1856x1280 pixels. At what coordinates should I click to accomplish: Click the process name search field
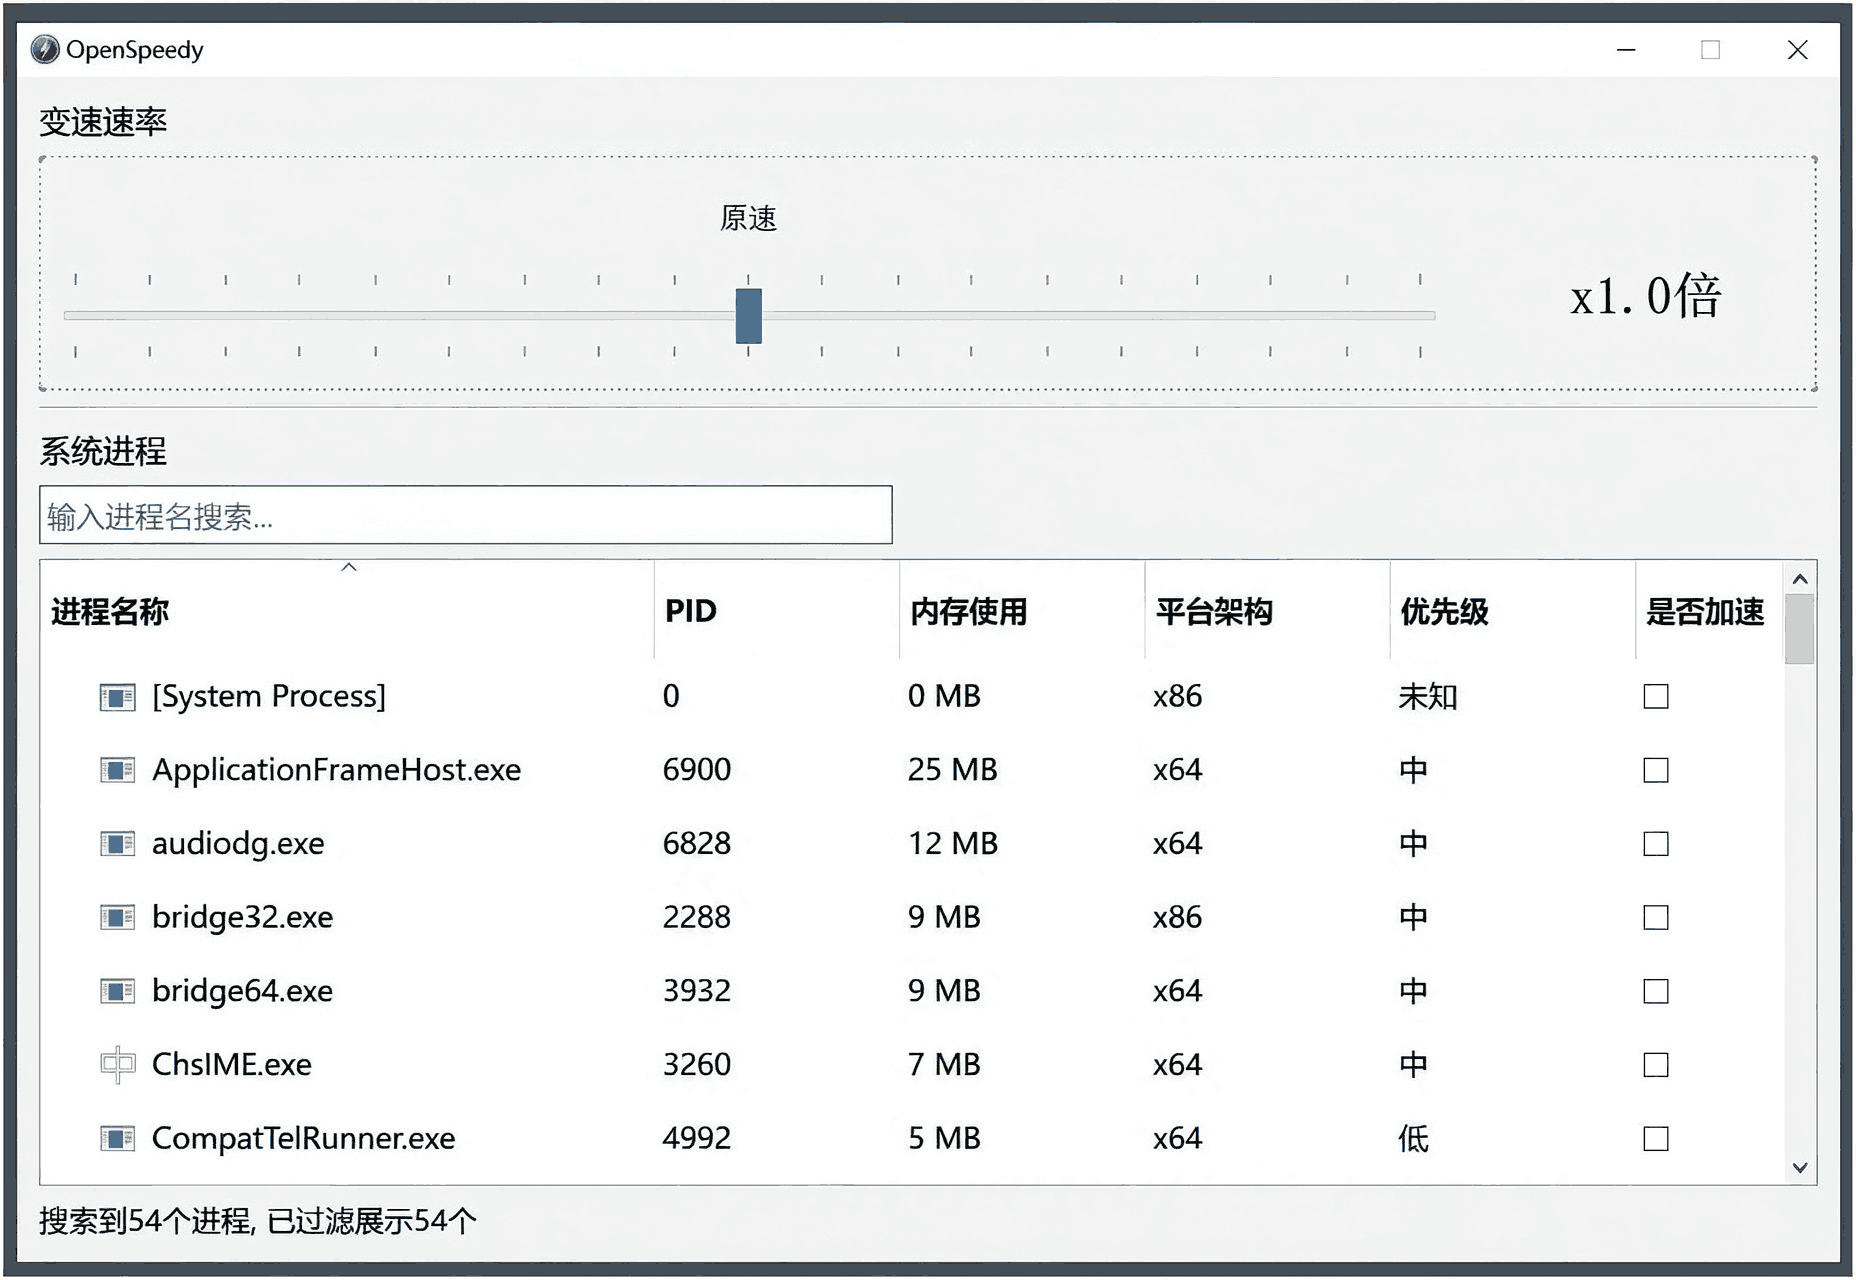[x=466, y=515]
